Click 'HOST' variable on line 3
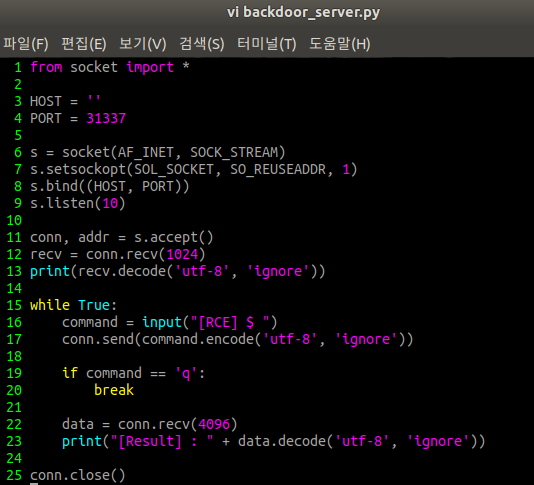 46,101
